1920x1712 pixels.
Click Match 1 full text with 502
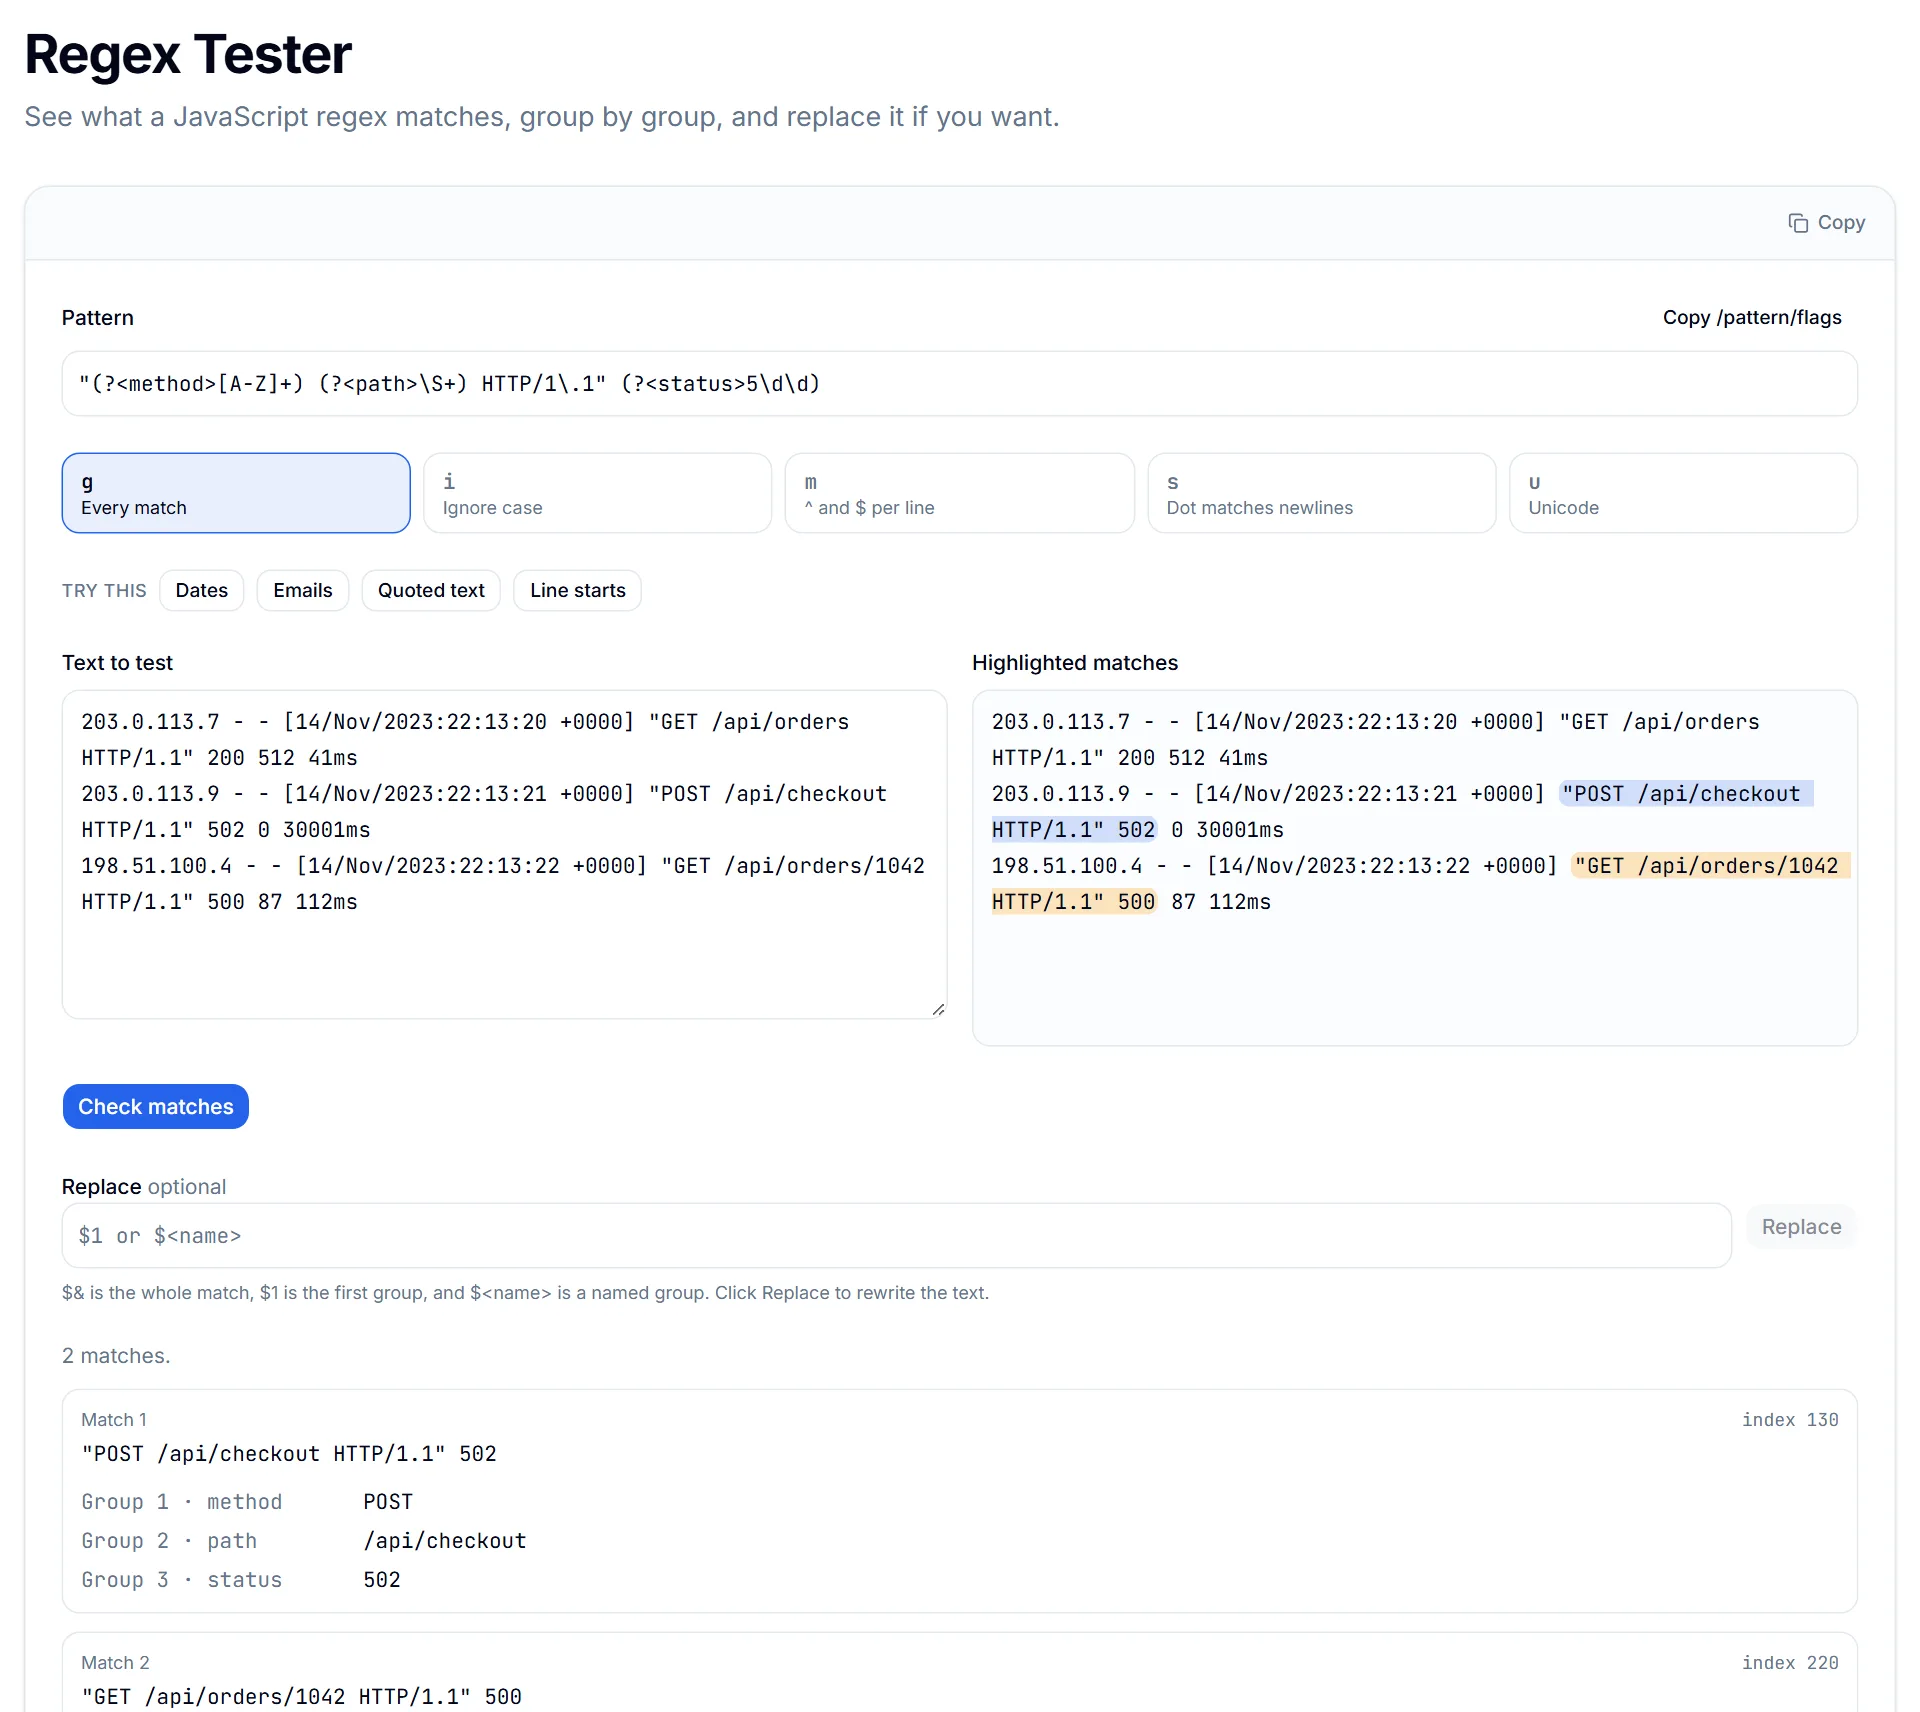pos(289,1454)
